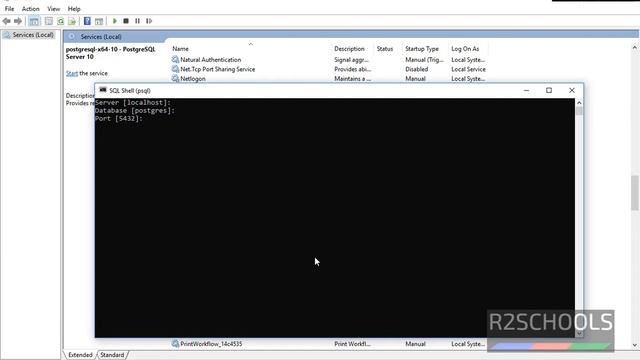Click the Natural Authentication service gear icon
This screenshot has width=640, height=360.
tap(175, 60)
